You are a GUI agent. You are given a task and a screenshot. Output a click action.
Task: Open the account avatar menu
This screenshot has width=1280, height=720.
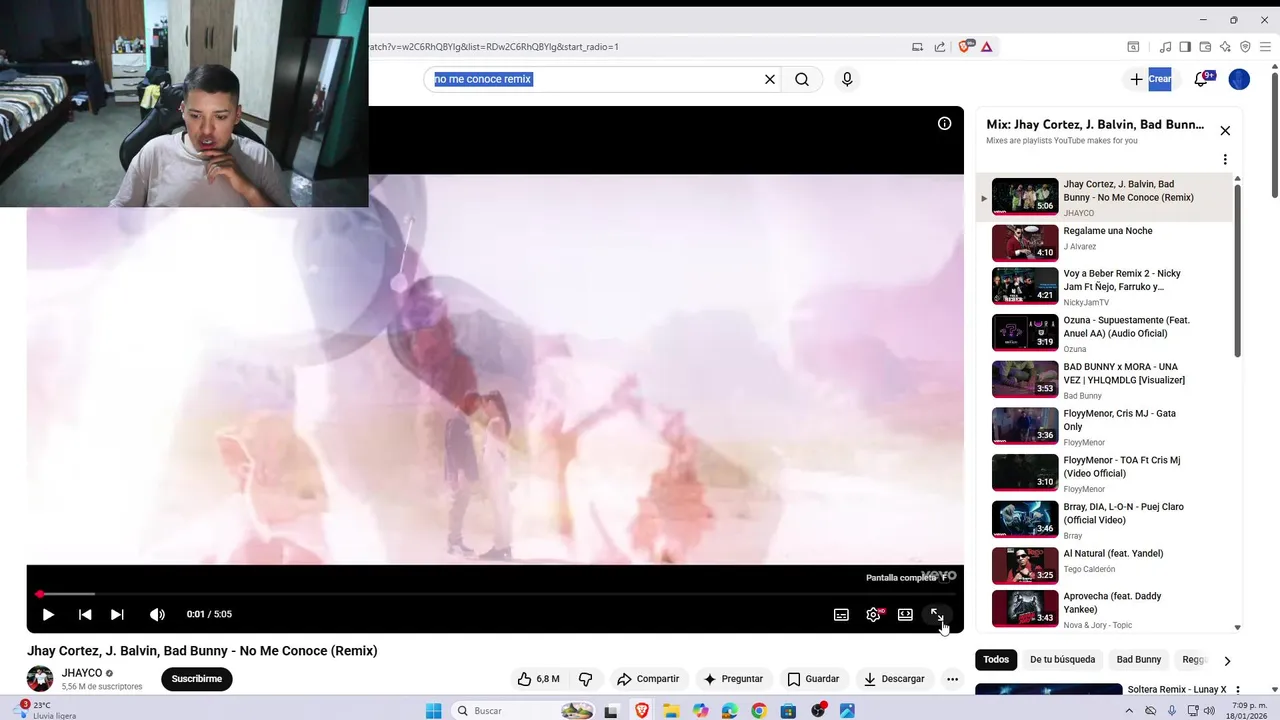pyautogui.click(x=1239, y=79)
